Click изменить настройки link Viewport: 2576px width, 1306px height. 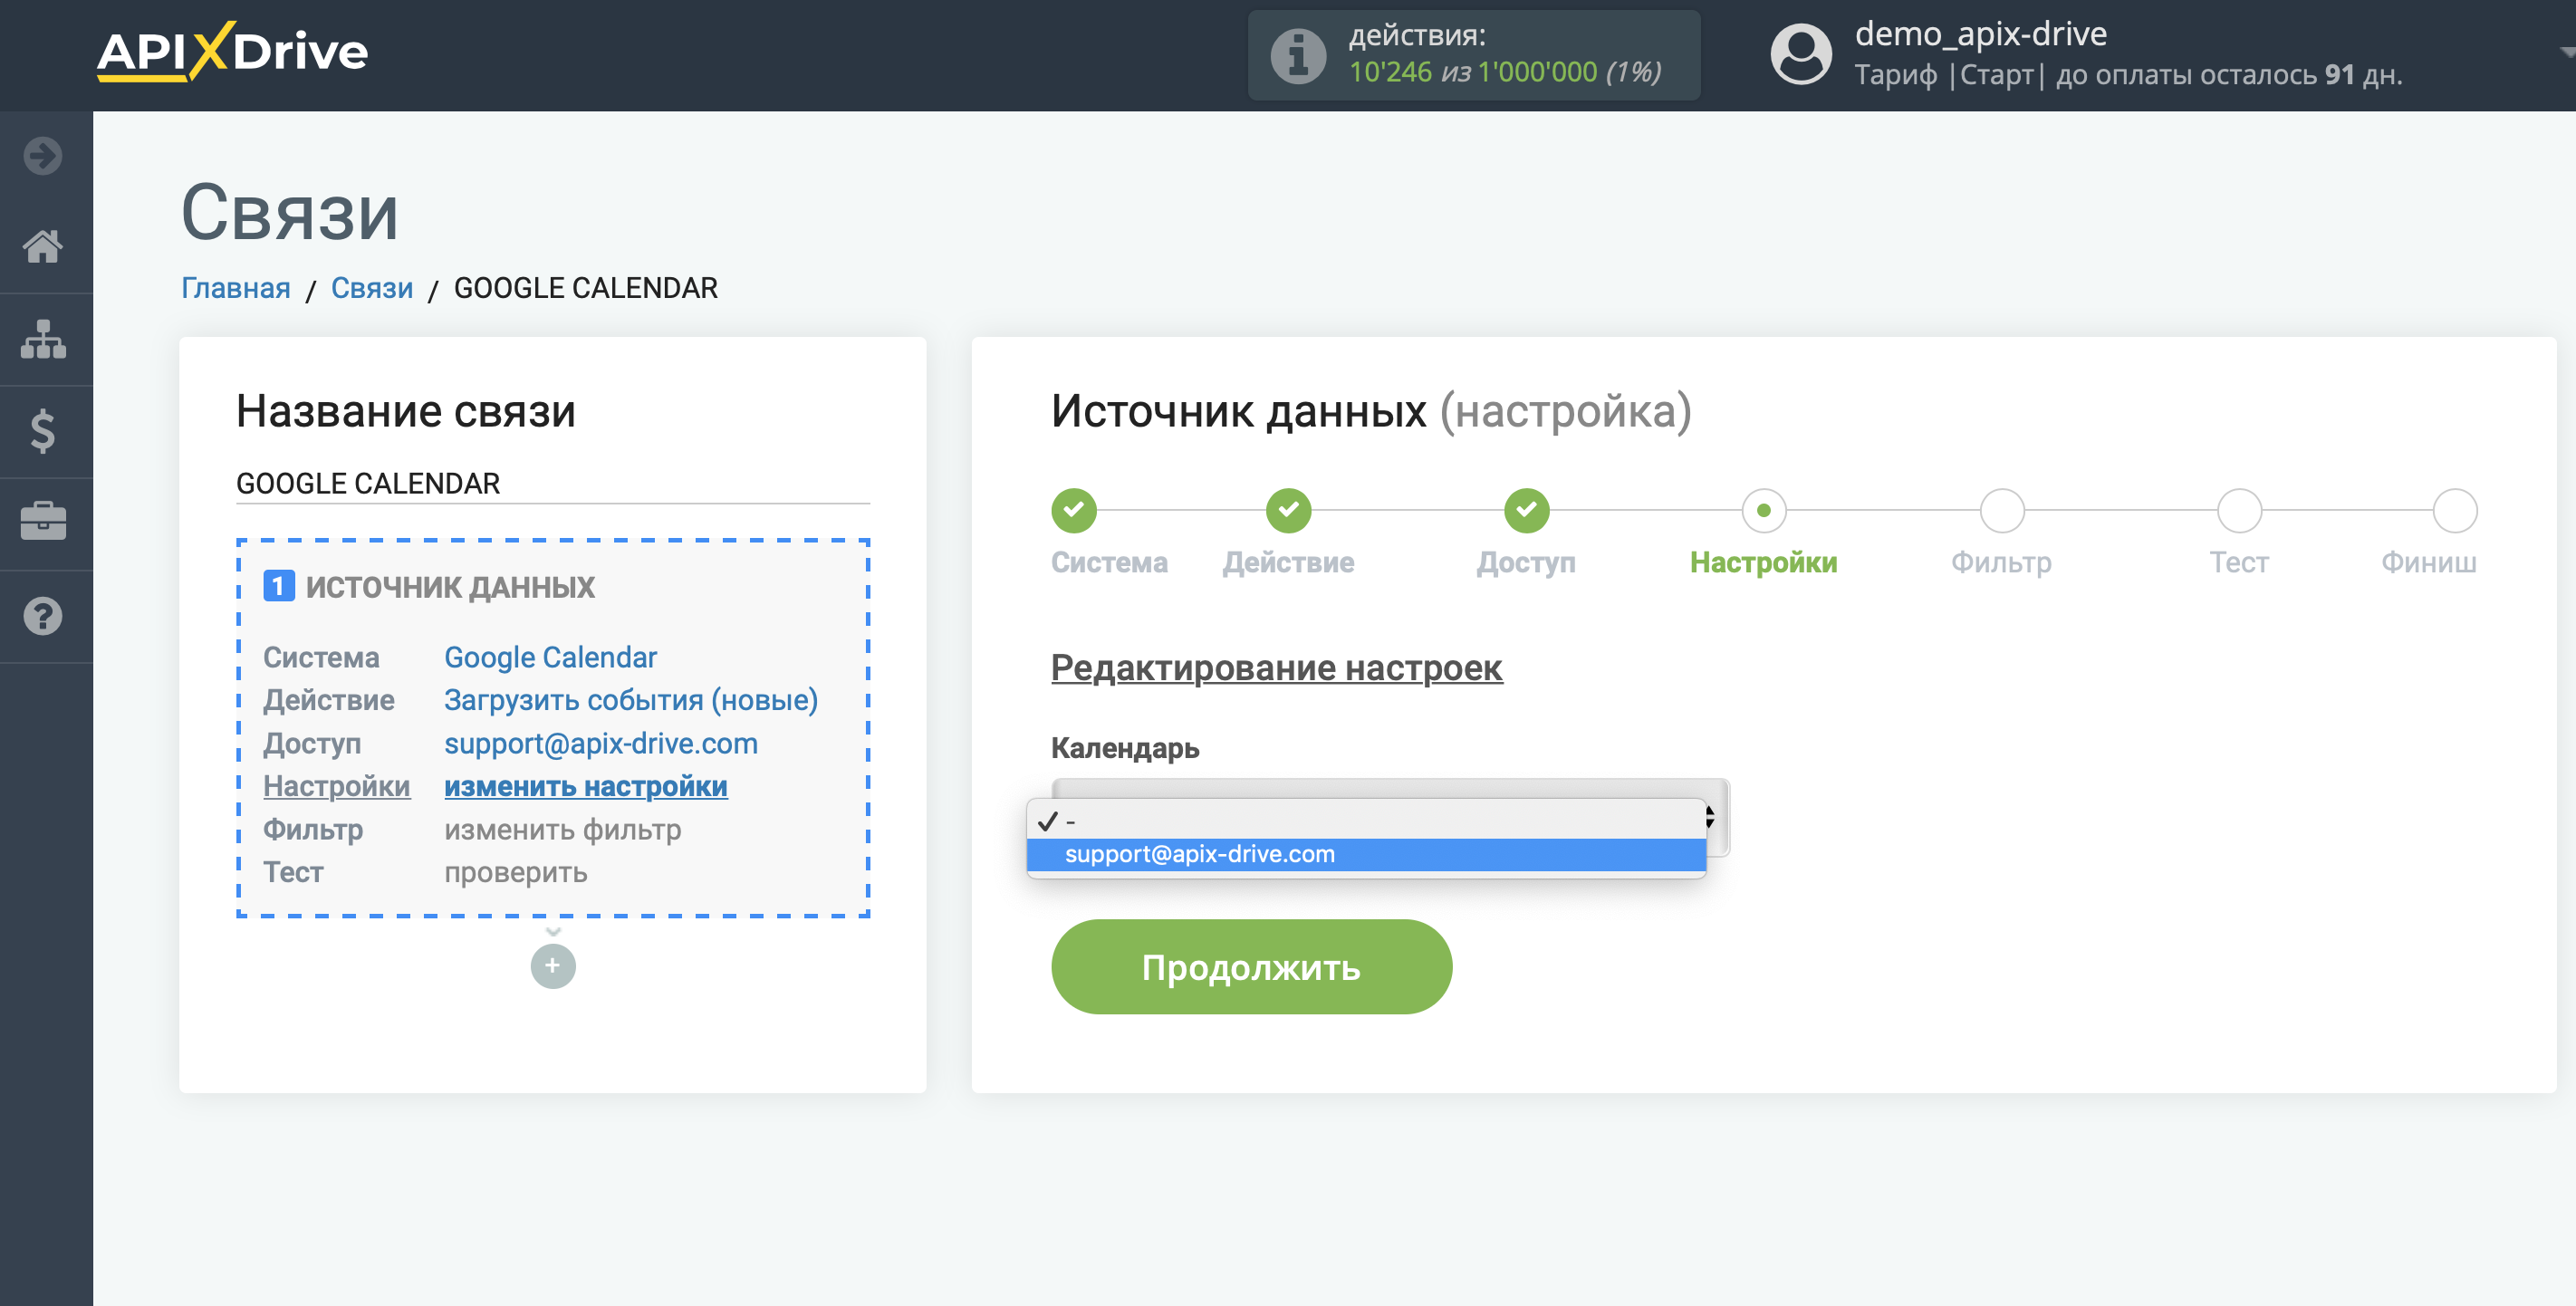(x=586, y=786)
